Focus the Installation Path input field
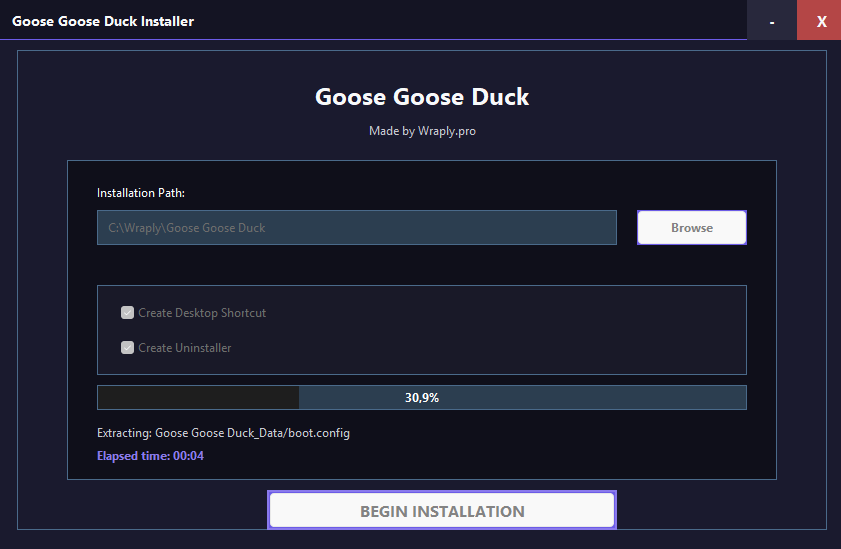The image size is (841, 549). coord(357,227)
